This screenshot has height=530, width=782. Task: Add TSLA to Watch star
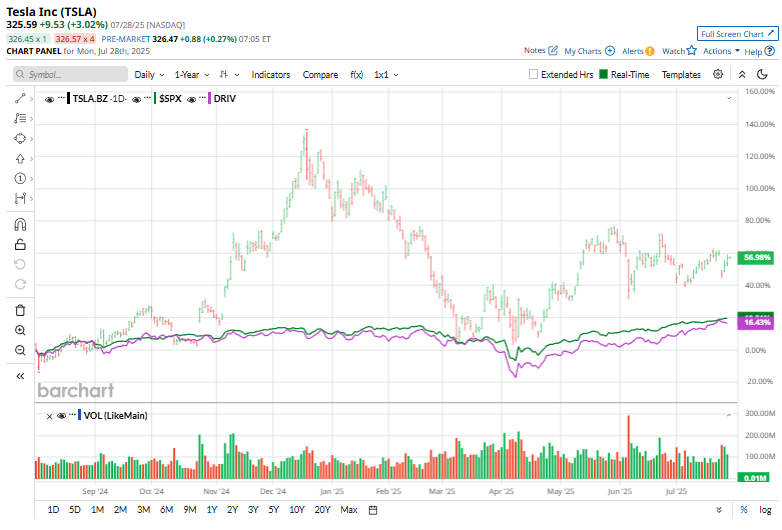click(x=691, y=50)
